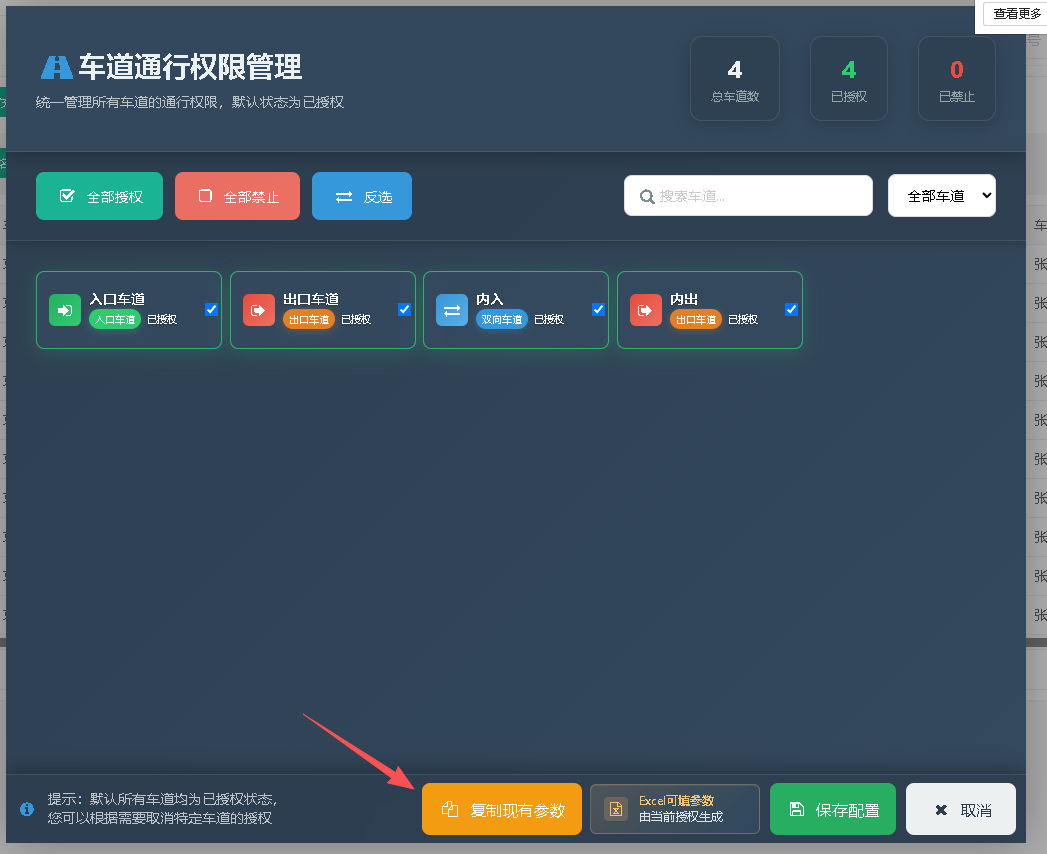The image size is (1047, 854).
Task: Toggle the 内入 lane checkbox
Action: 598,309
